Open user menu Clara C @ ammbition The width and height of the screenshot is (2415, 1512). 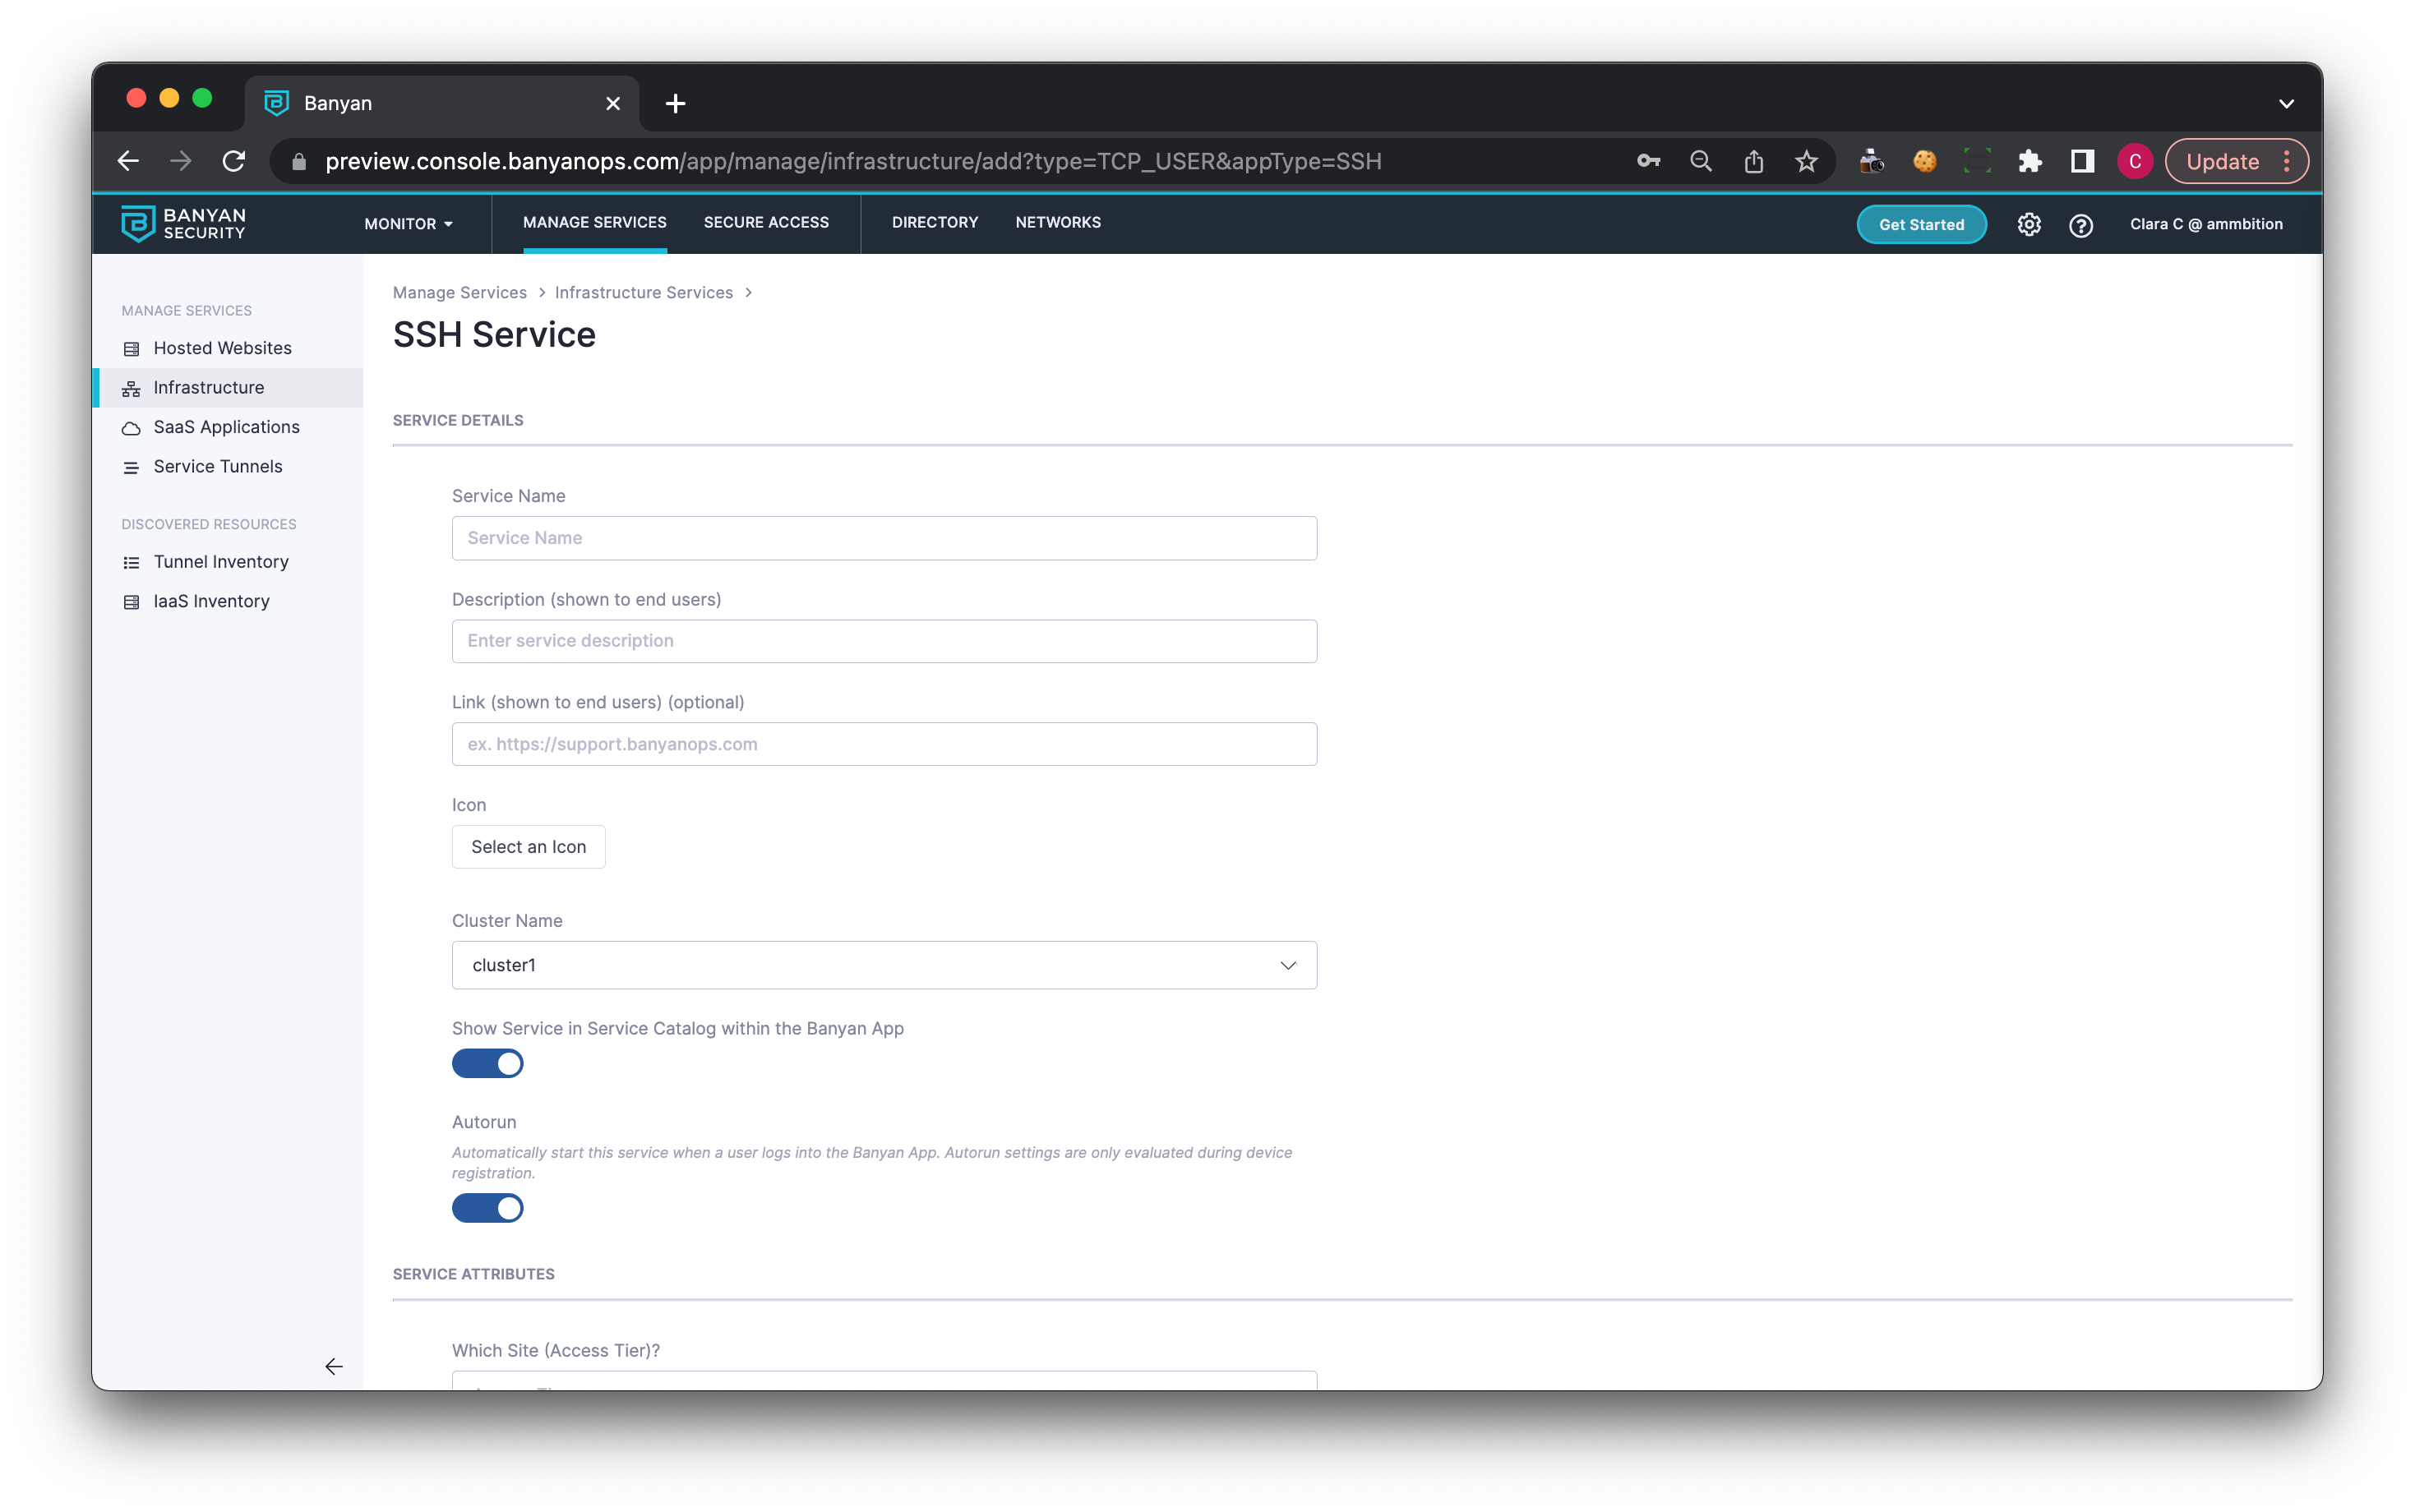pyautogui.click(x=2205, y=224)
